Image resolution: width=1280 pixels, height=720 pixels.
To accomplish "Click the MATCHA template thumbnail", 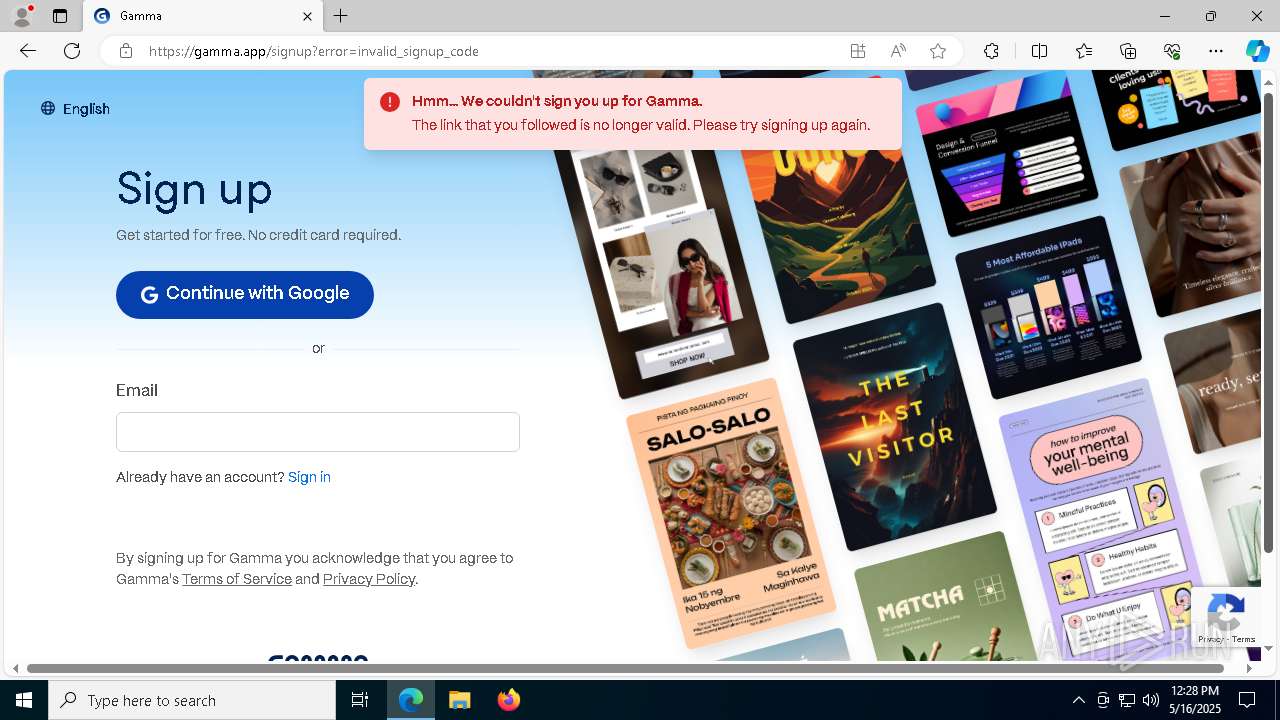I will click(948, 600).
